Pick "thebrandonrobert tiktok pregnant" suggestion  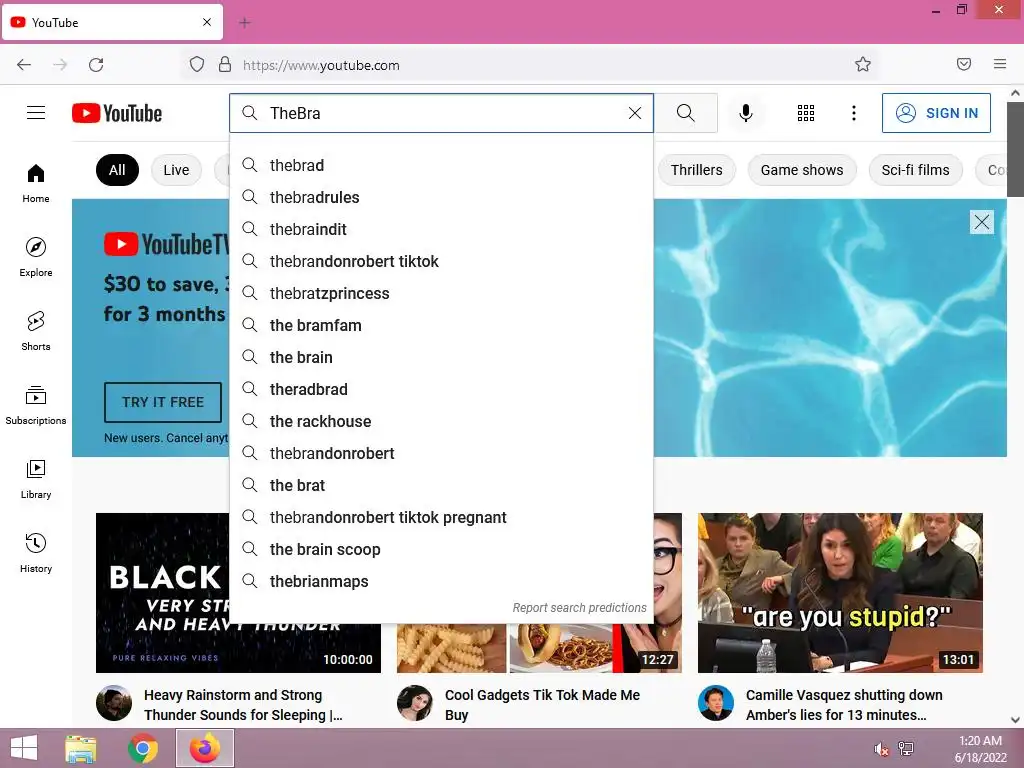click(x=441, y=517)
